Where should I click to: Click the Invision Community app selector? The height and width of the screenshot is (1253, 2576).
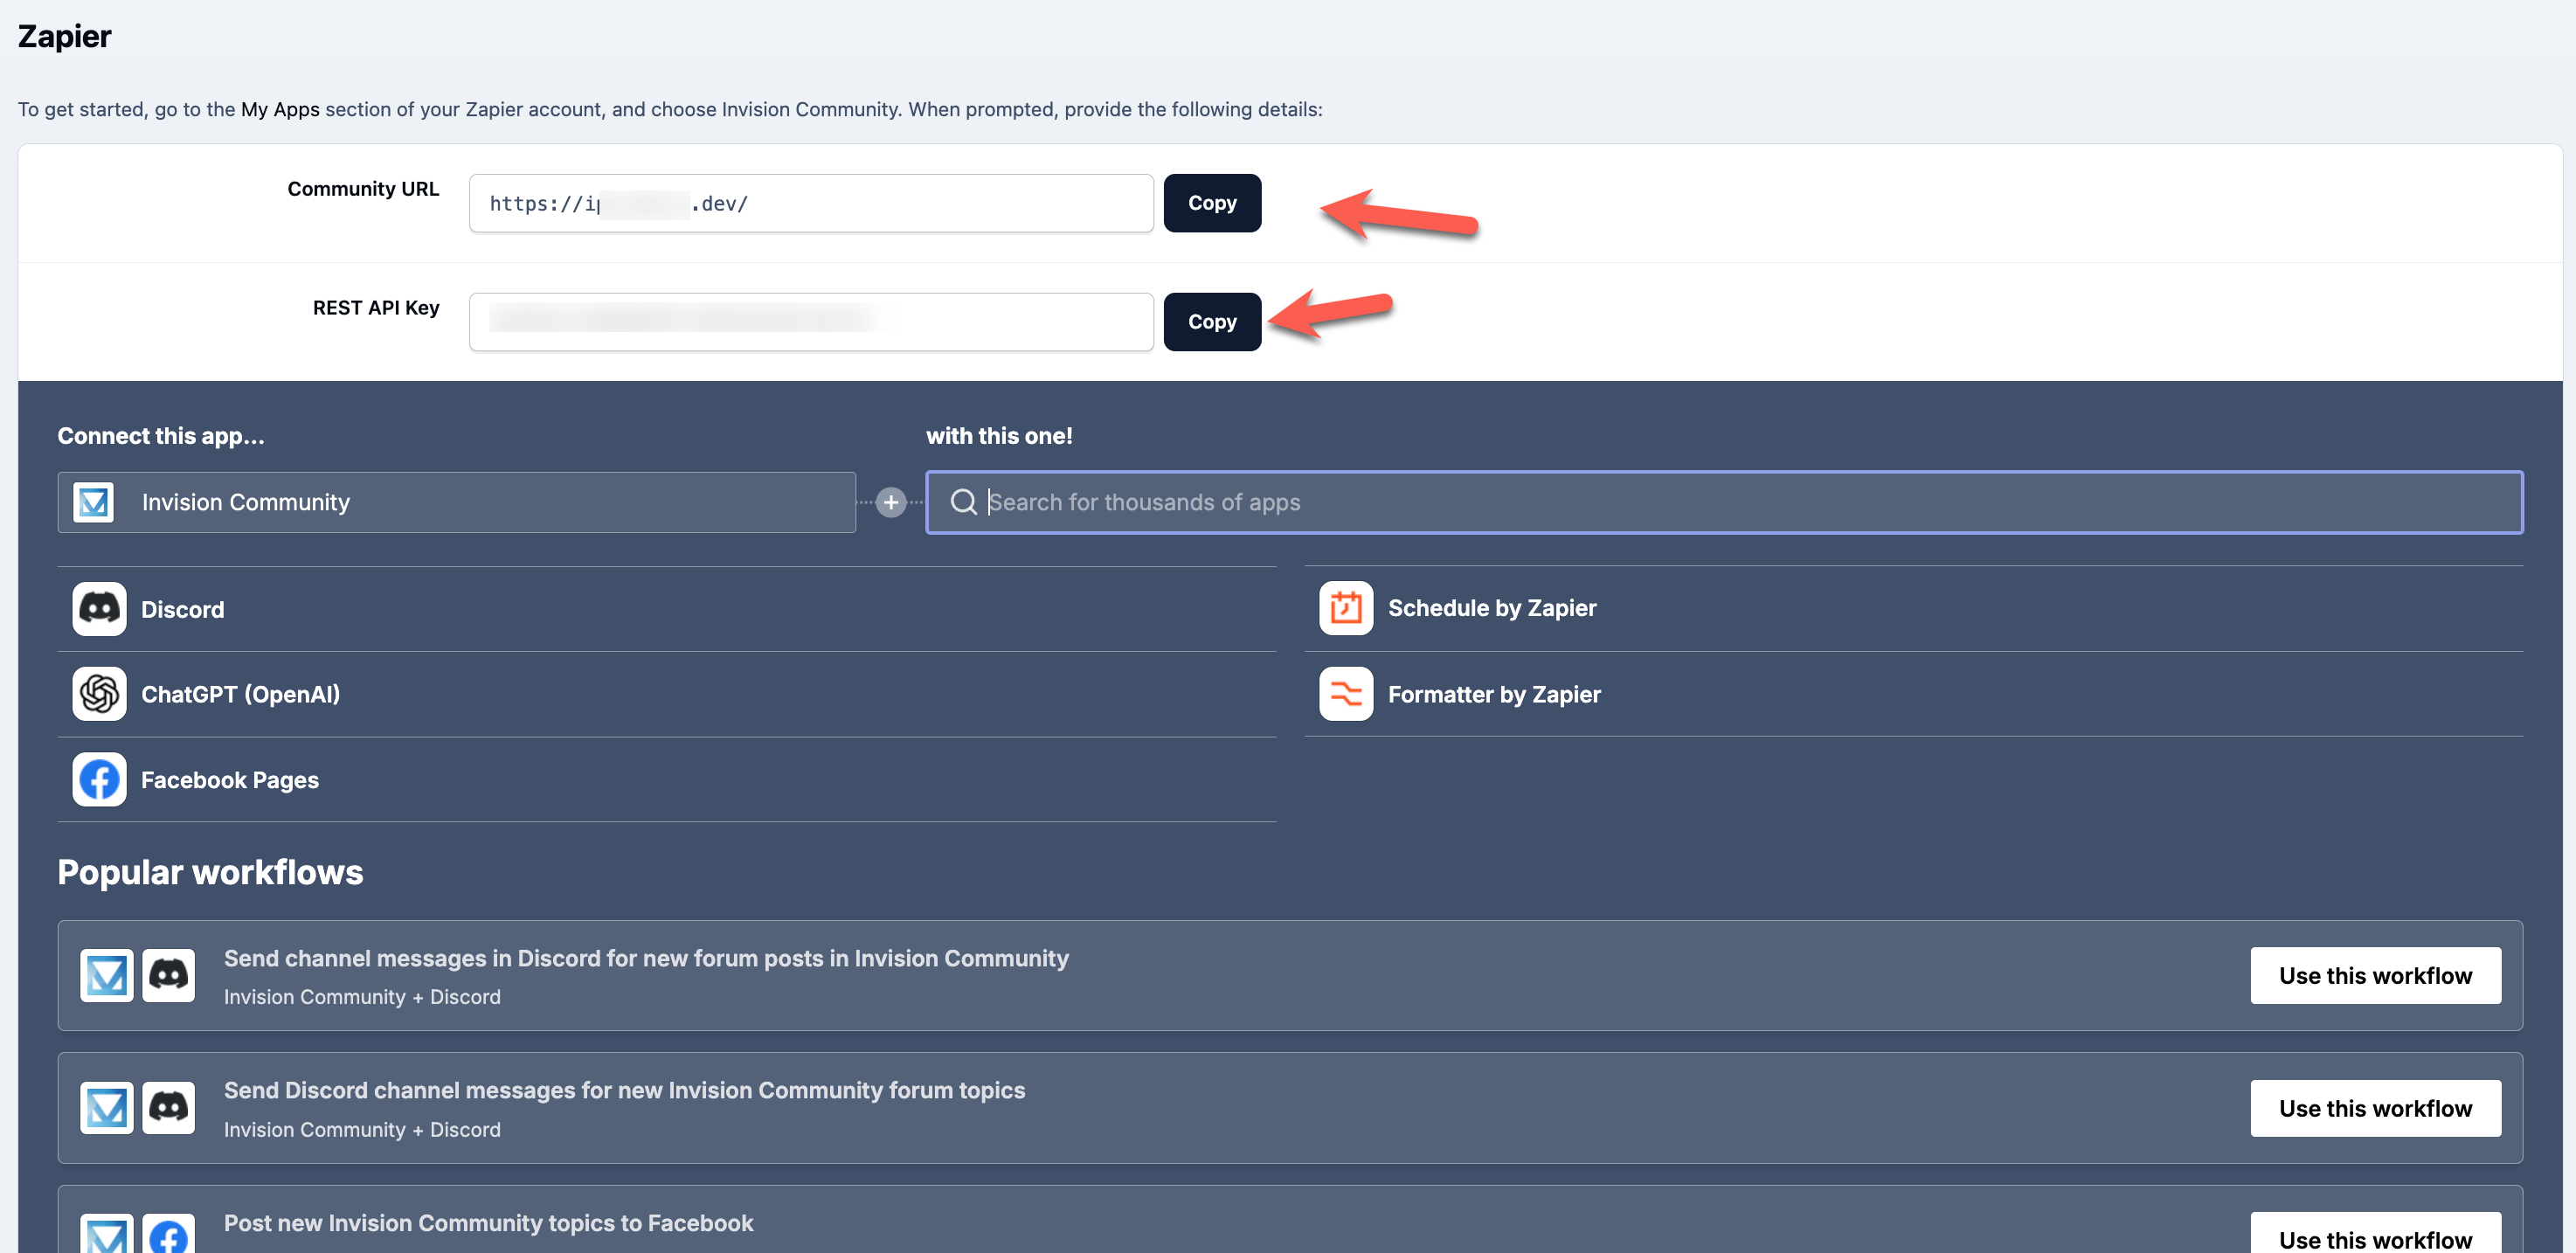pos(457,502)
